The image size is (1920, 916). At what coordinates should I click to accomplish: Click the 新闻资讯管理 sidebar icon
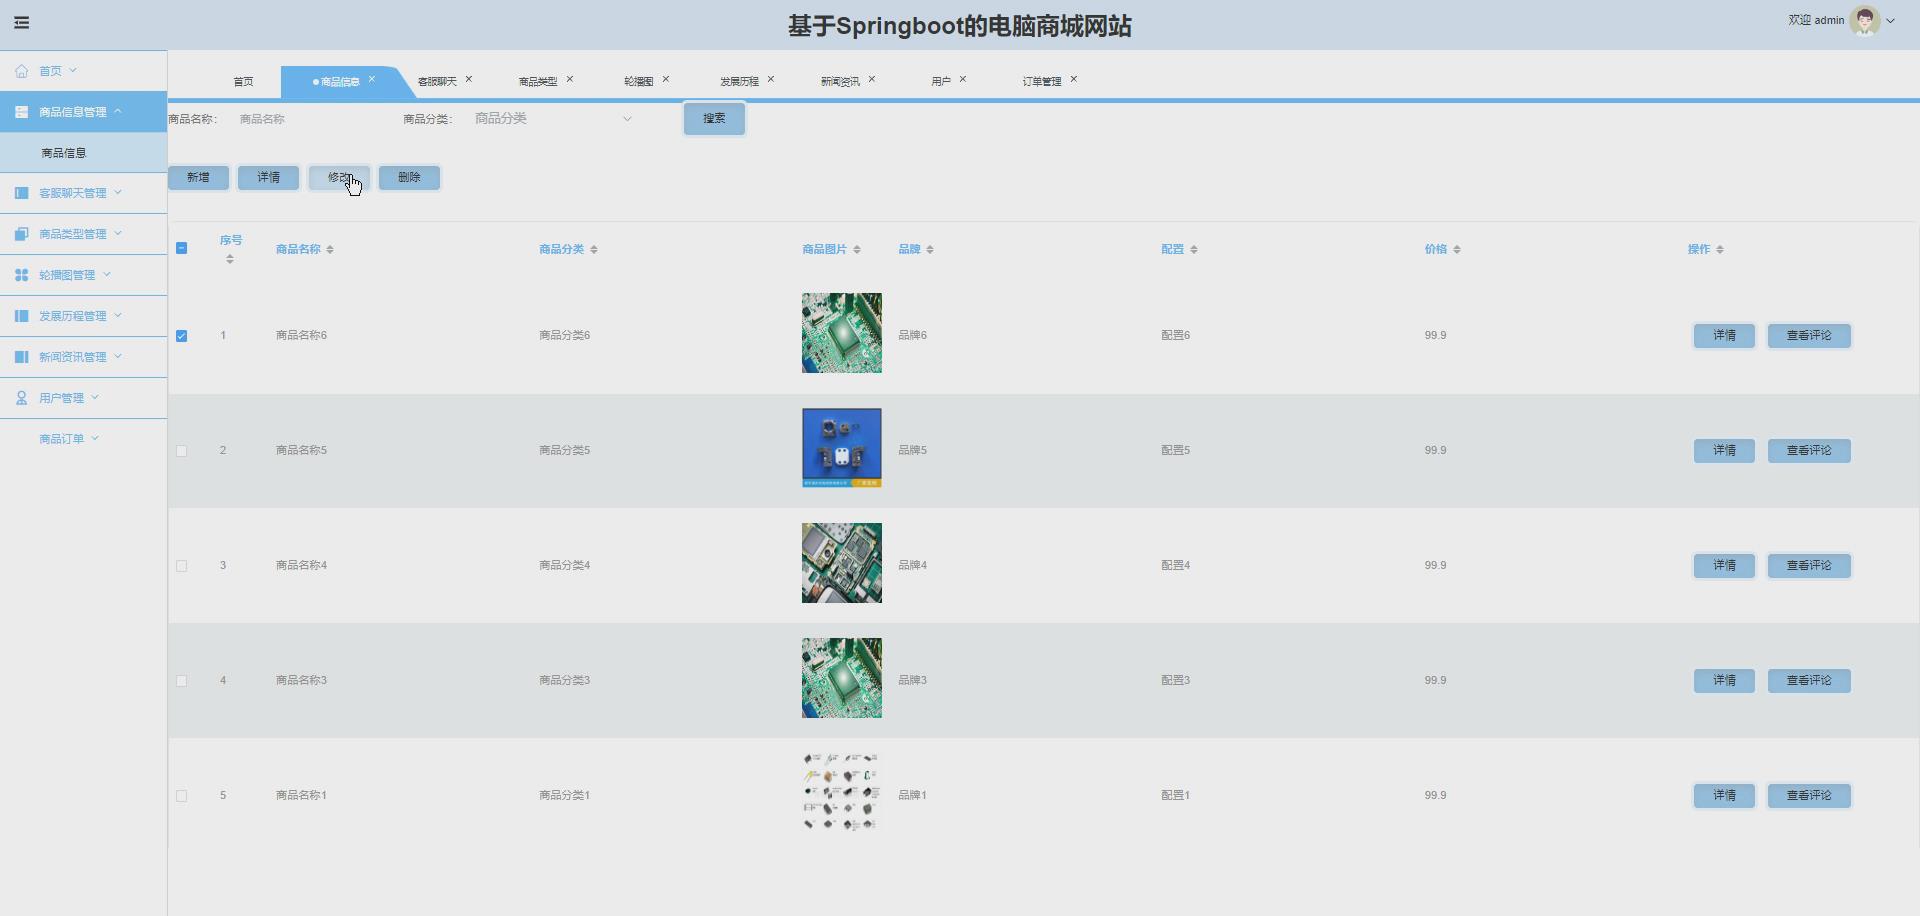click(20, 356)
